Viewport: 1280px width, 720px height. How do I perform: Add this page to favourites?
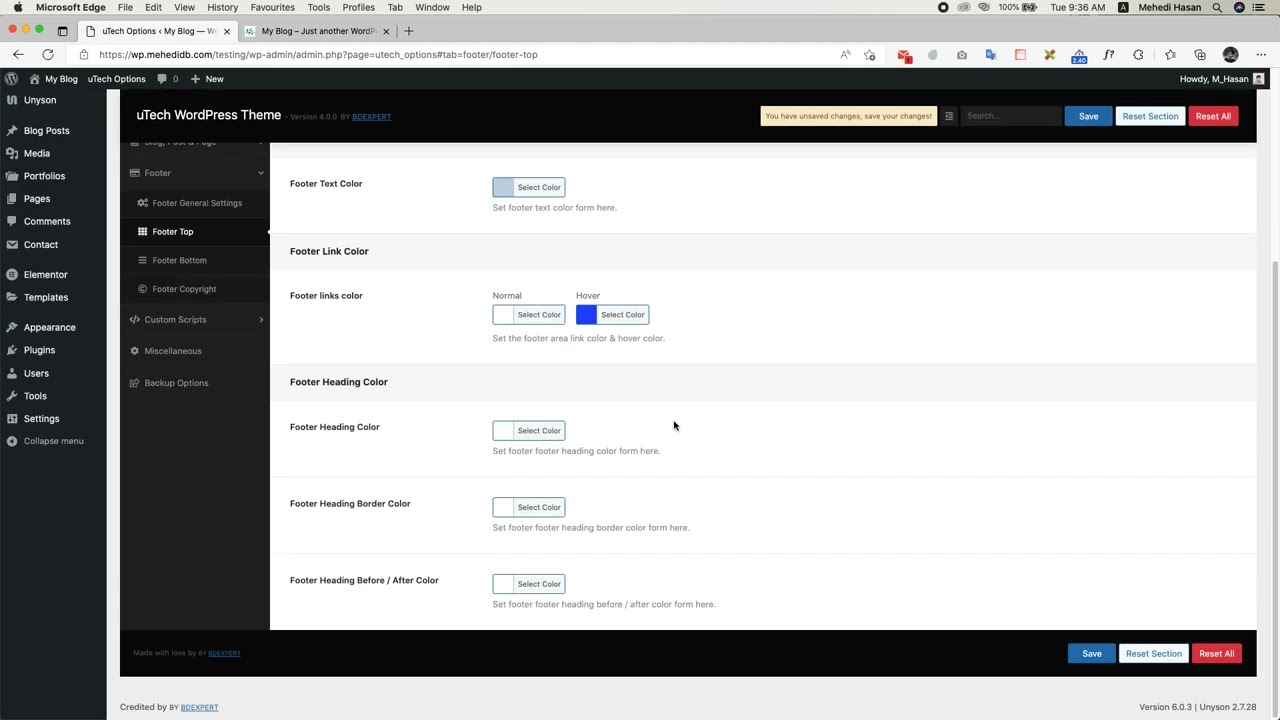pyautogui.click(x=870, y=55)
